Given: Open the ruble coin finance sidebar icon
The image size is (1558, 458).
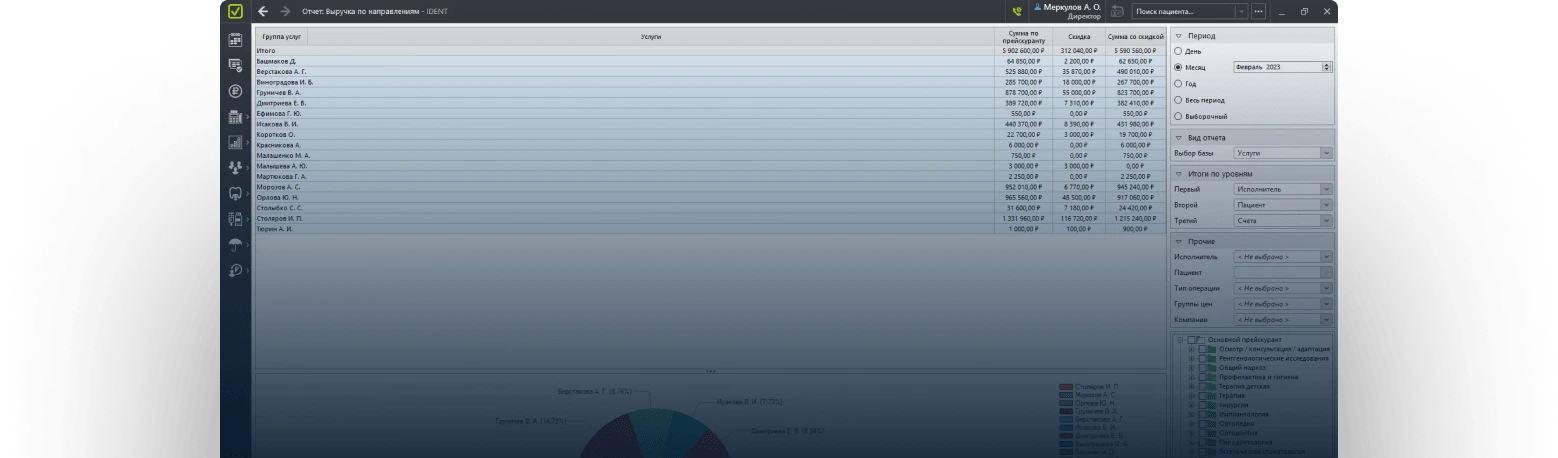Looking at the screenshot, I should 235,91.
